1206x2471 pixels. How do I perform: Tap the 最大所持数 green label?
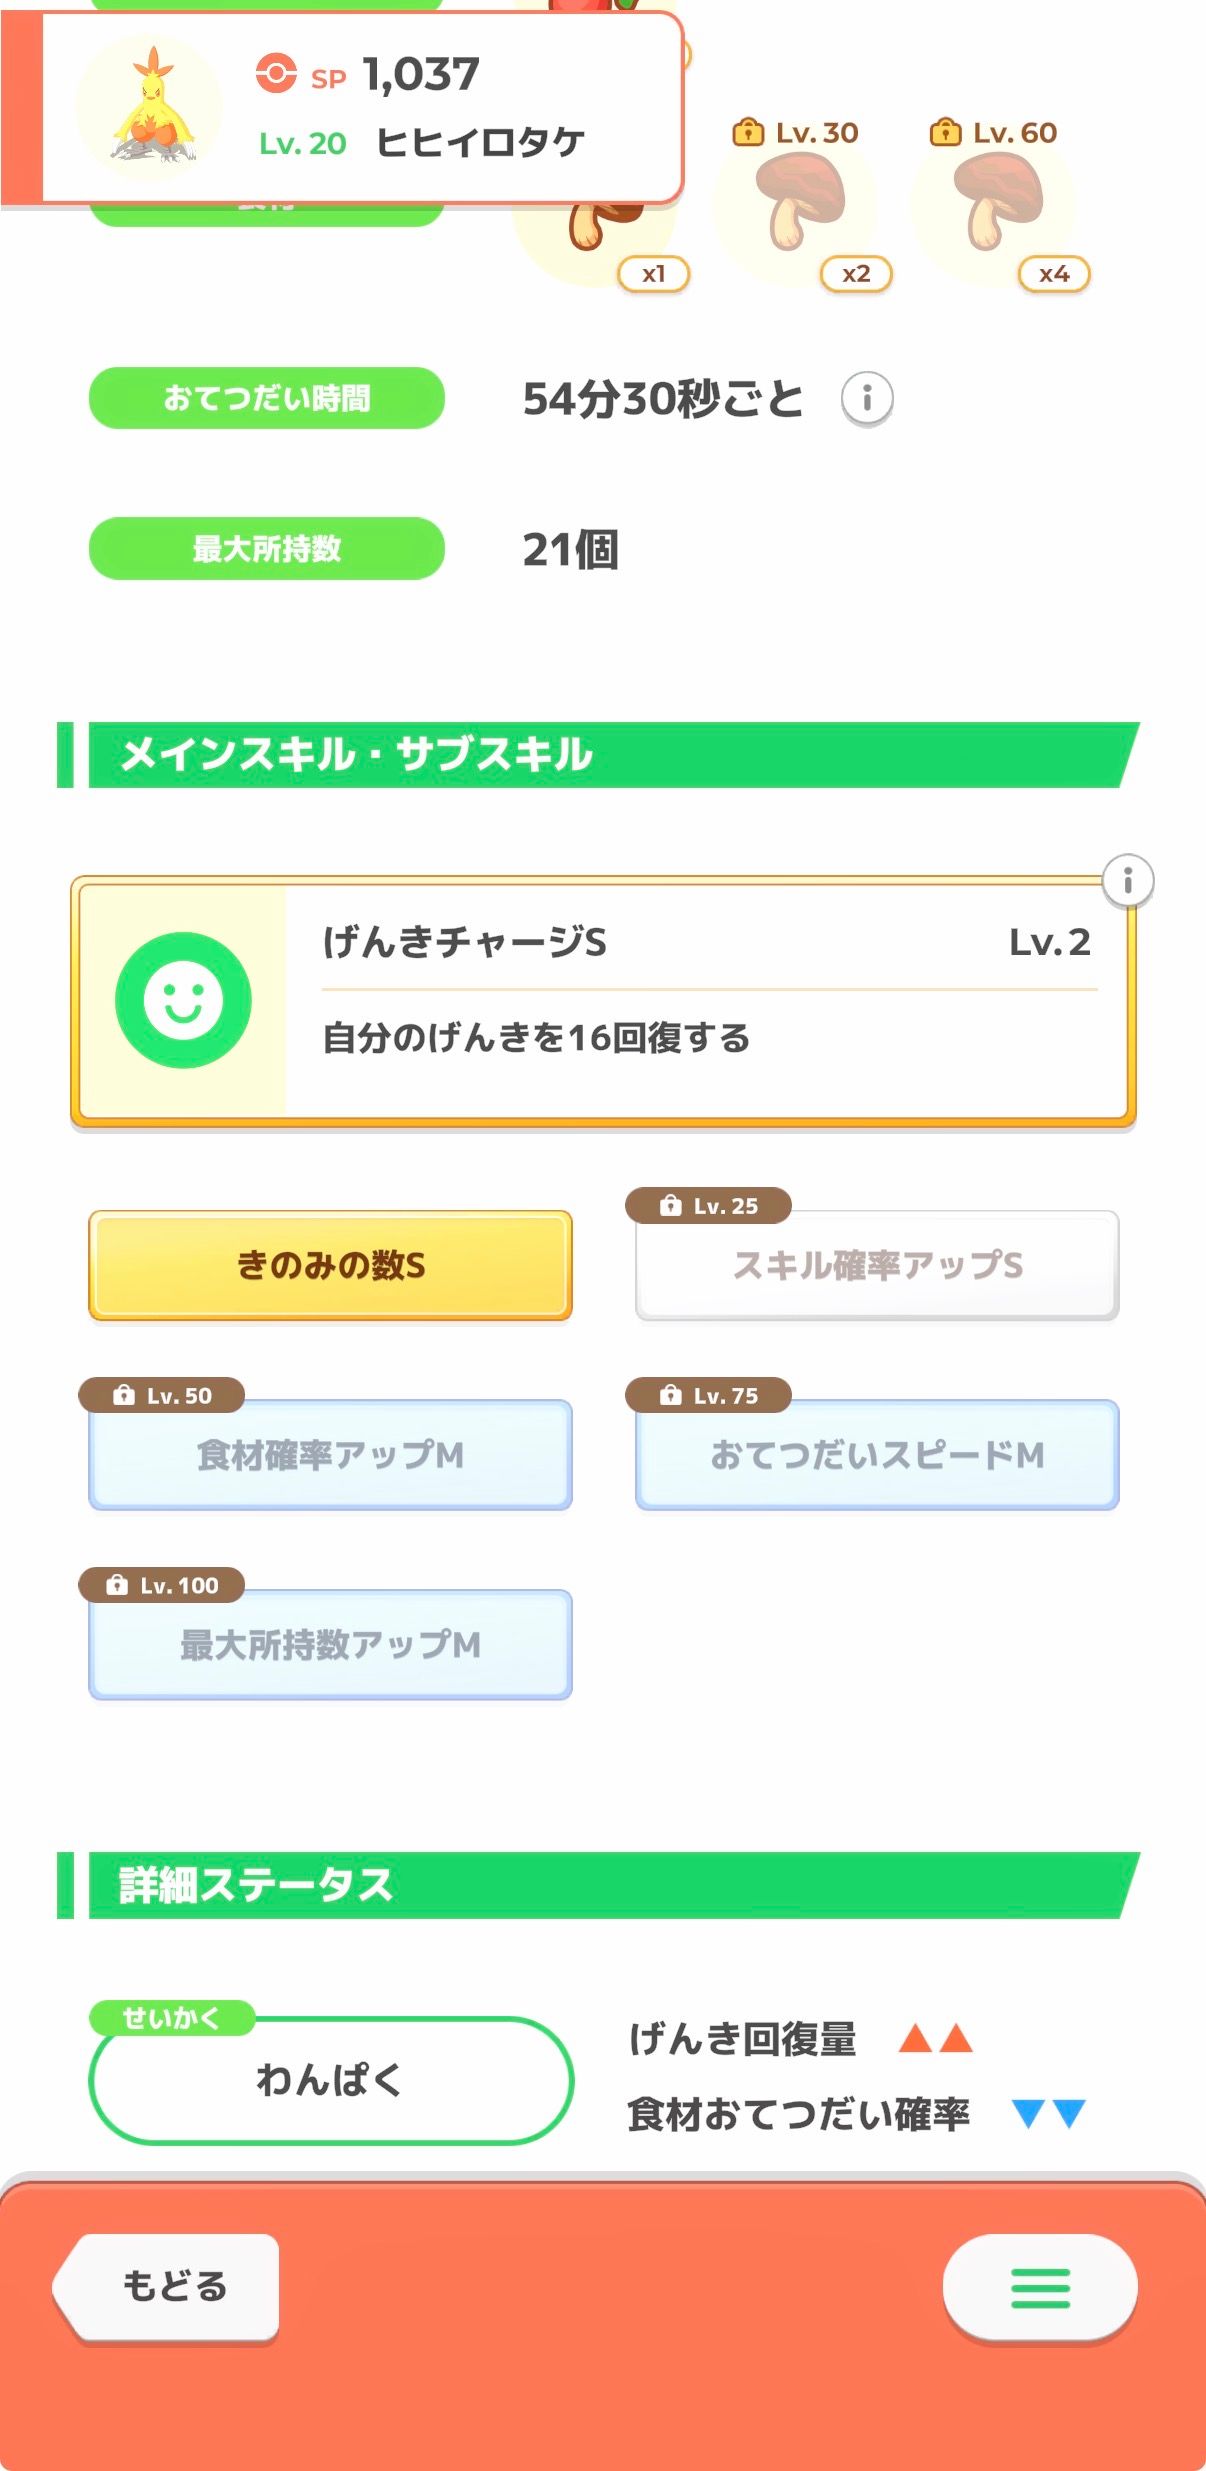[x=267, y=549]
